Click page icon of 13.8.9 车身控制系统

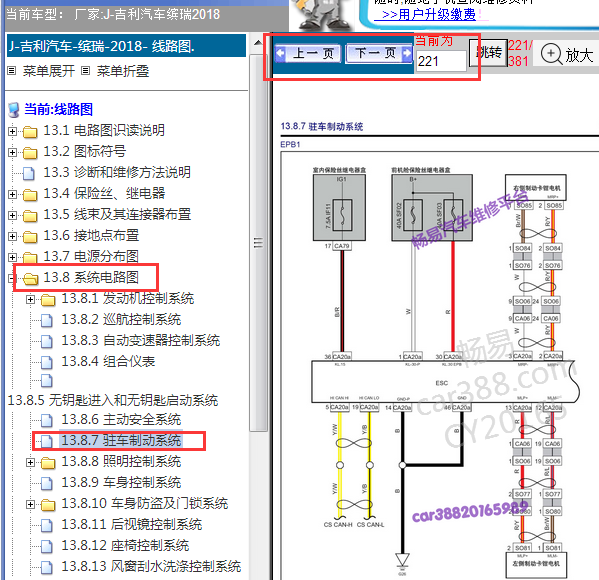47,483
